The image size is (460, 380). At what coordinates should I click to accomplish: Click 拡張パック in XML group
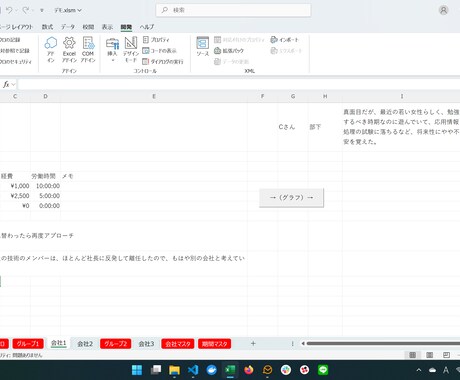229,51
